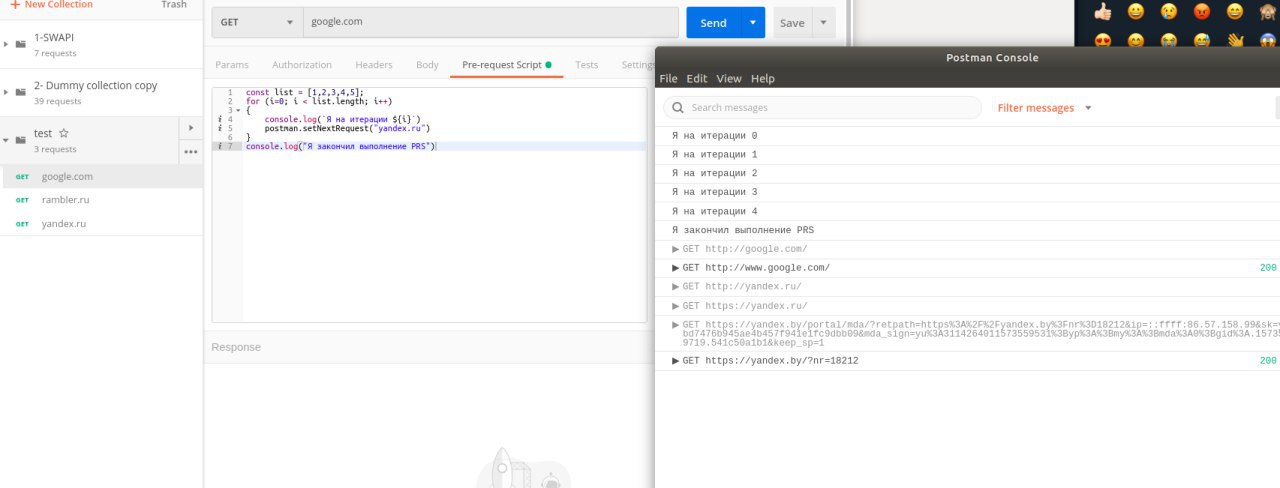Pick the waving hand emoji
Screen dimensions: 1280x488
[1236, 41]
